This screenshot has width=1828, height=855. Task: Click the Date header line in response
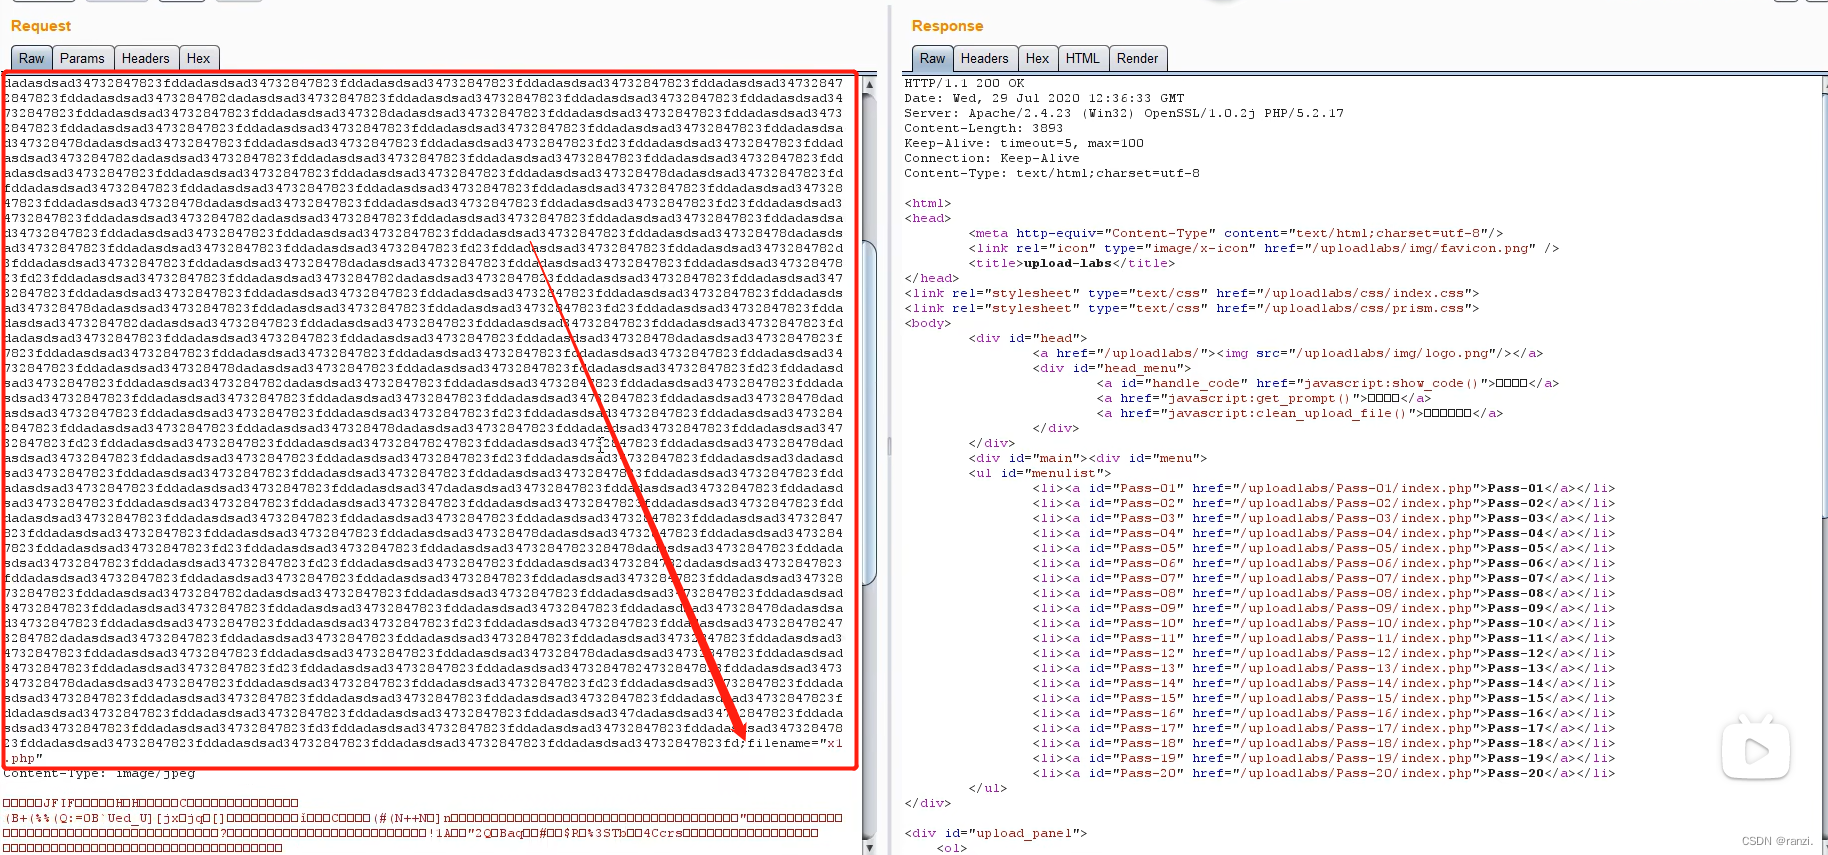(x=1044, y=99)
